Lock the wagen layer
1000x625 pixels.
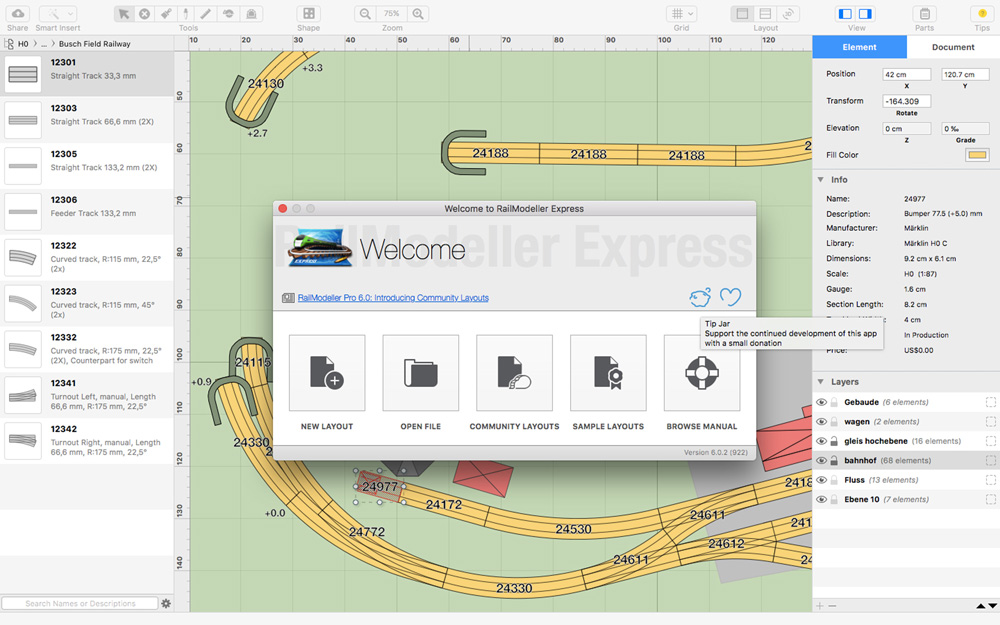coord(834,422)
